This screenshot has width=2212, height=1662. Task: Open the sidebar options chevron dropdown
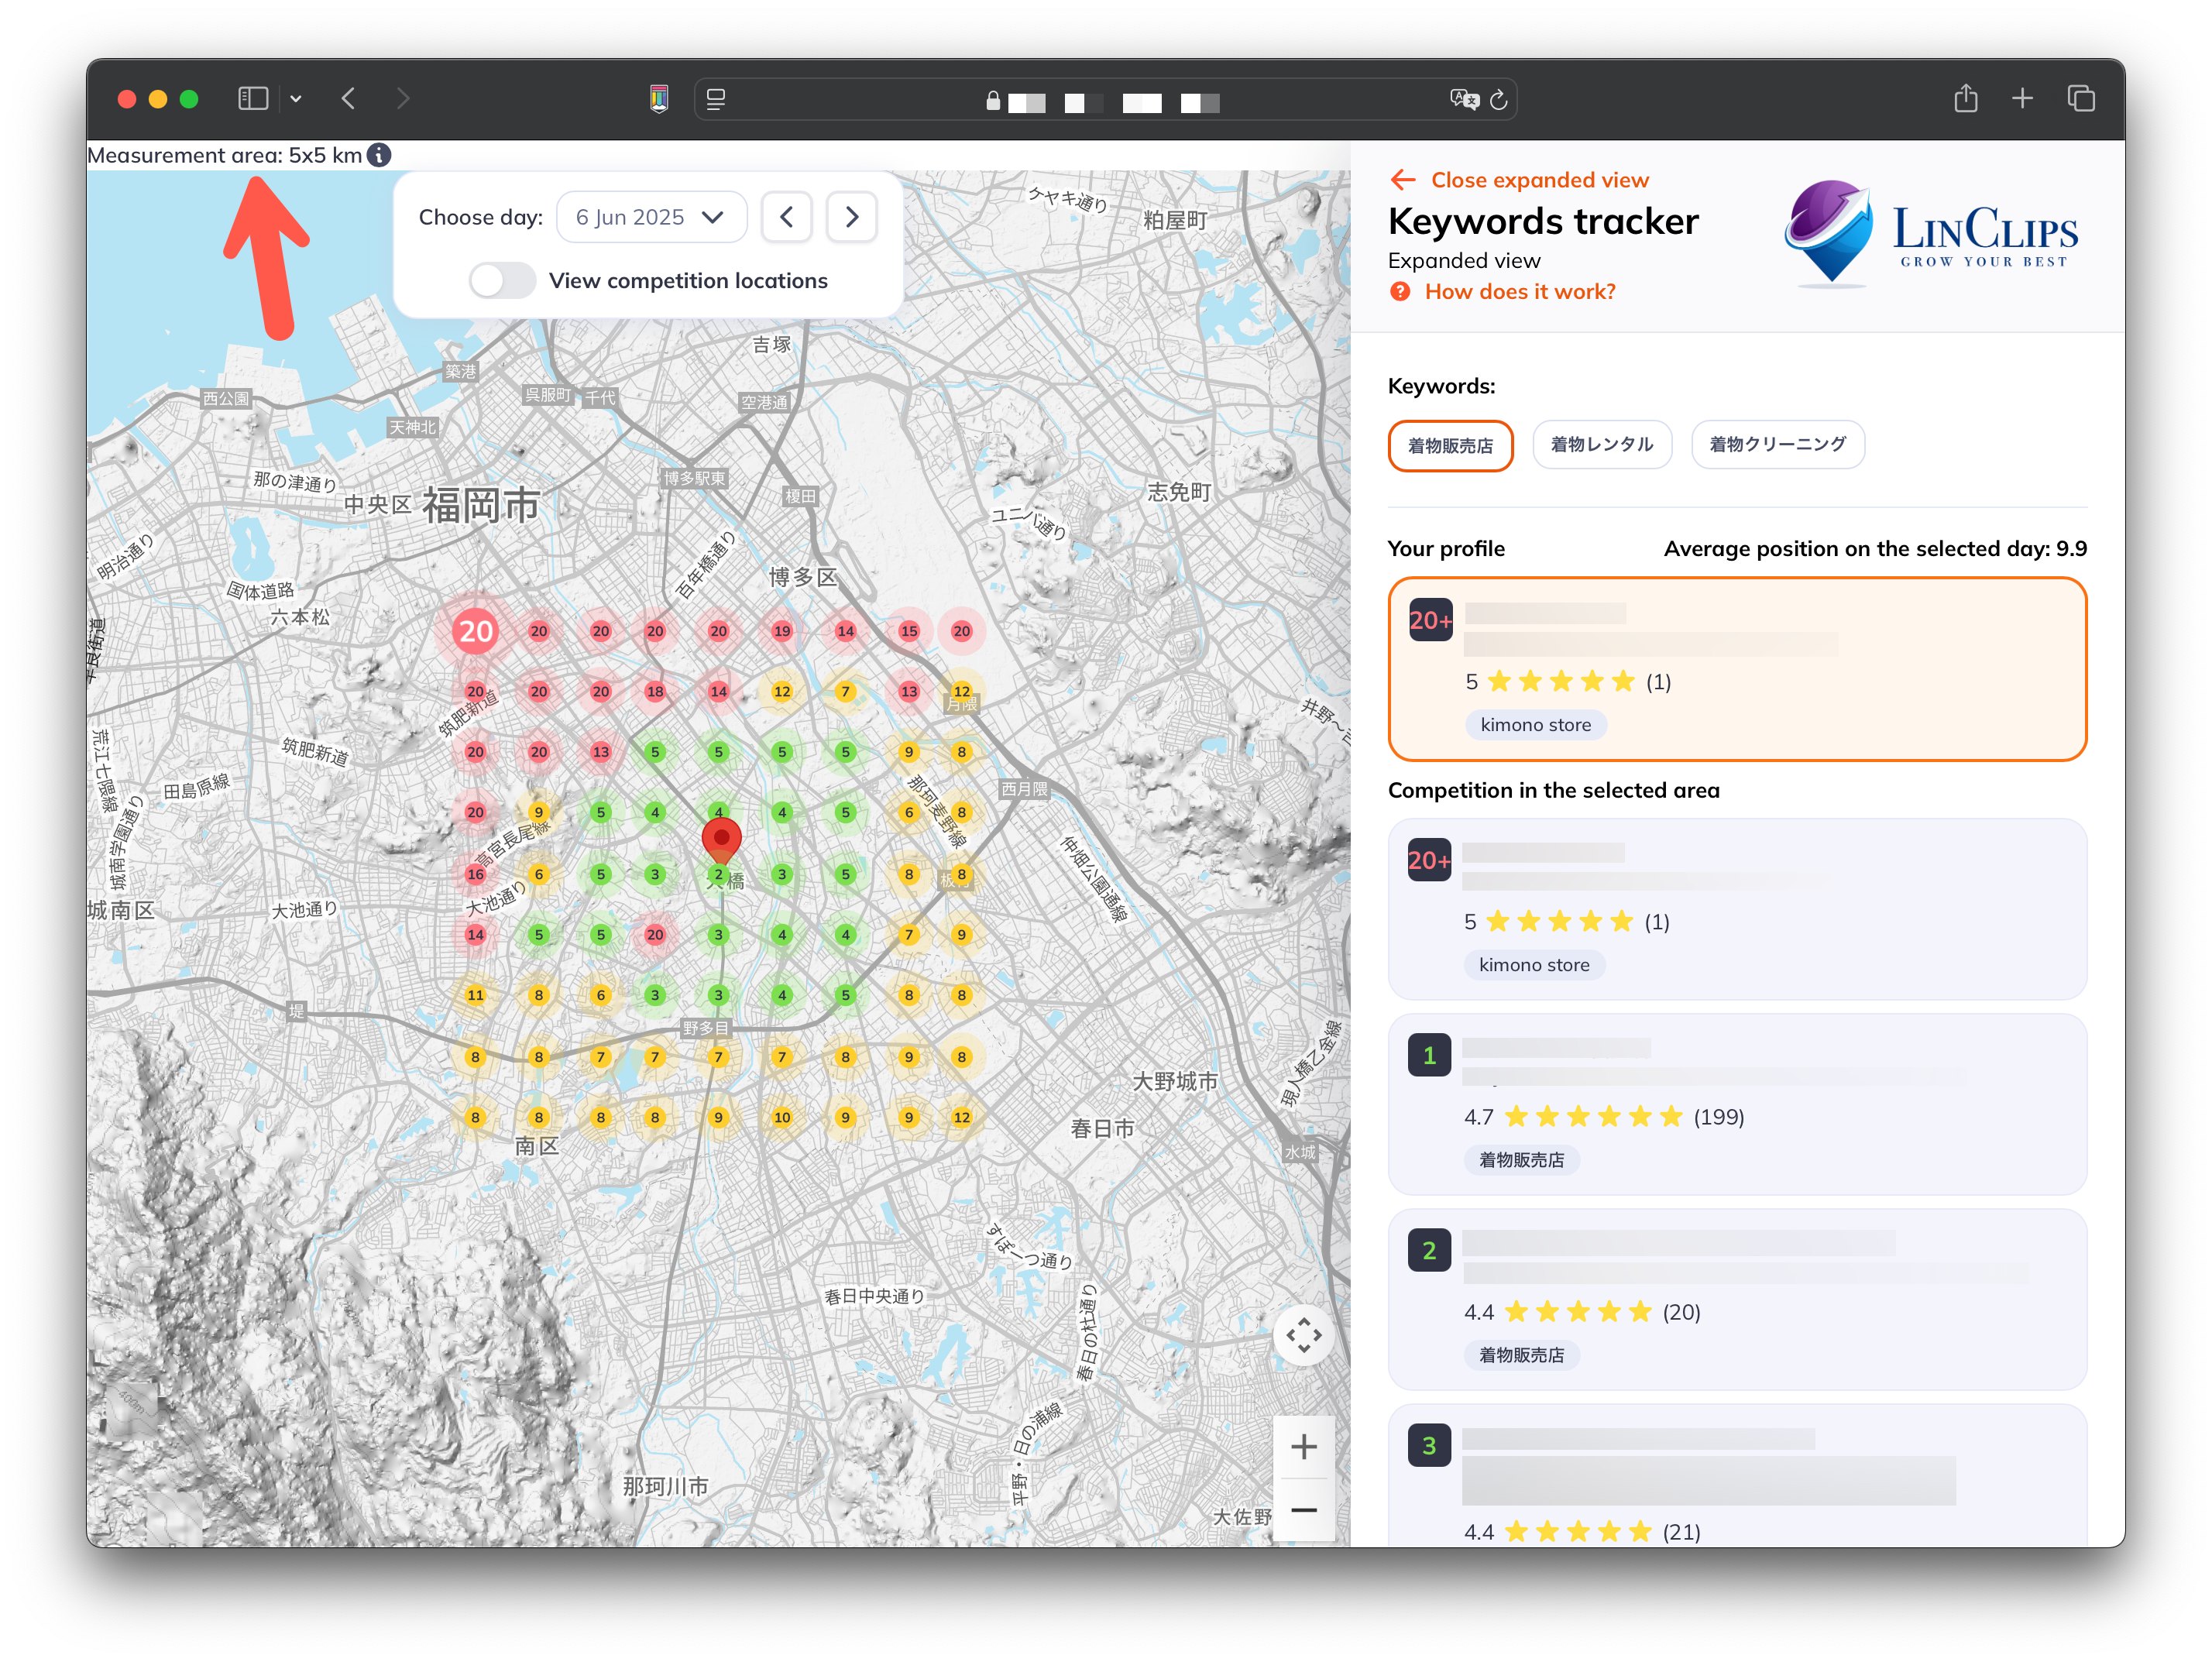296,99
